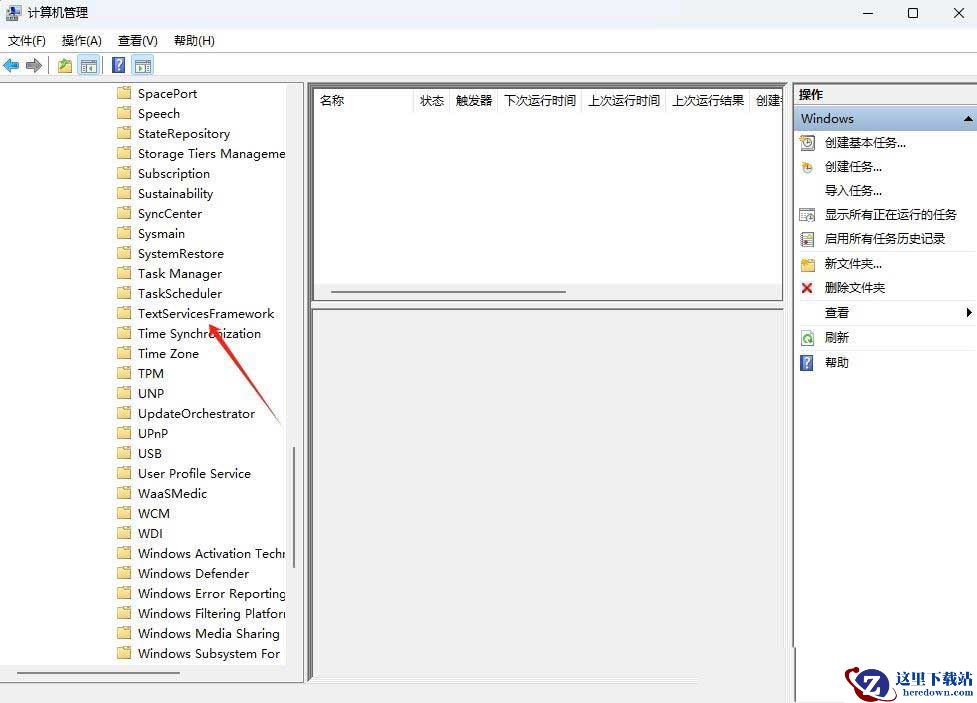Click the SpacePort folder icon
The width and height of the screenshot is (977, 703).
[125, 93]
